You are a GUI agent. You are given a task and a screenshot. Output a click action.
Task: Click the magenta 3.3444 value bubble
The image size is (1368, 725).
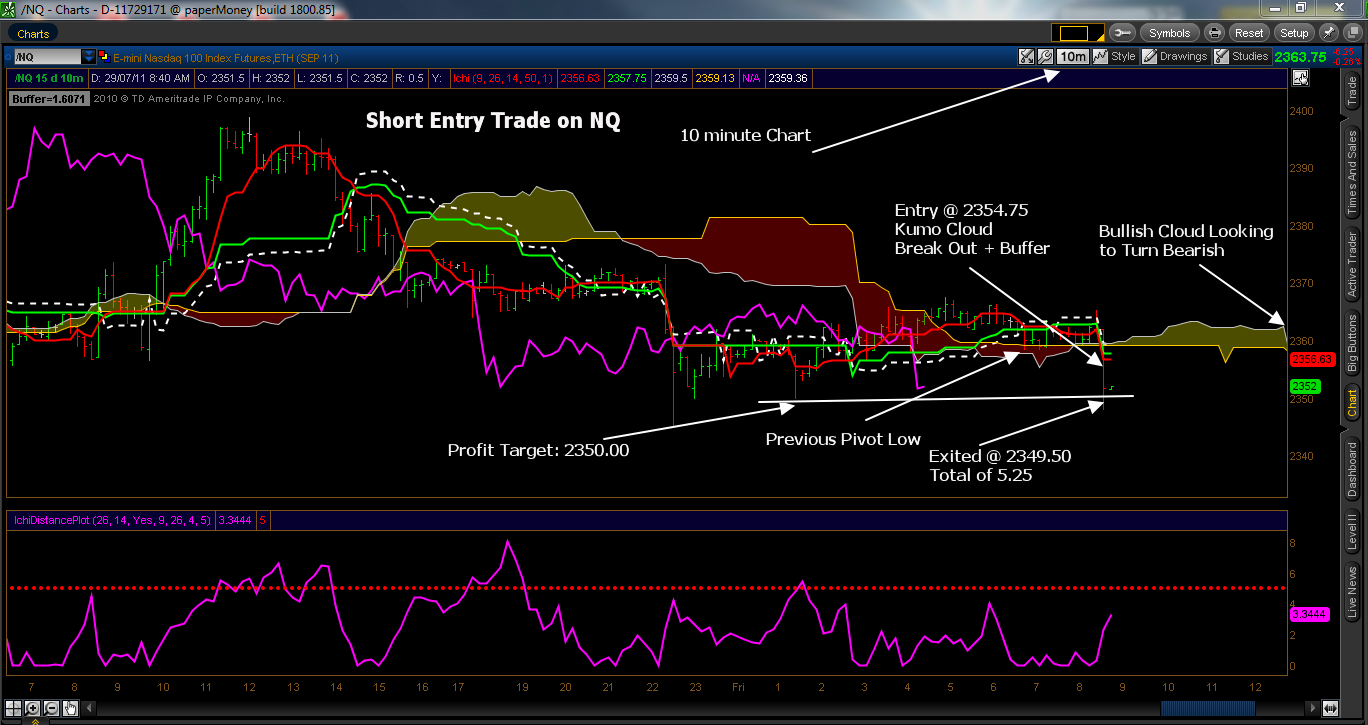pos(1310,615)
